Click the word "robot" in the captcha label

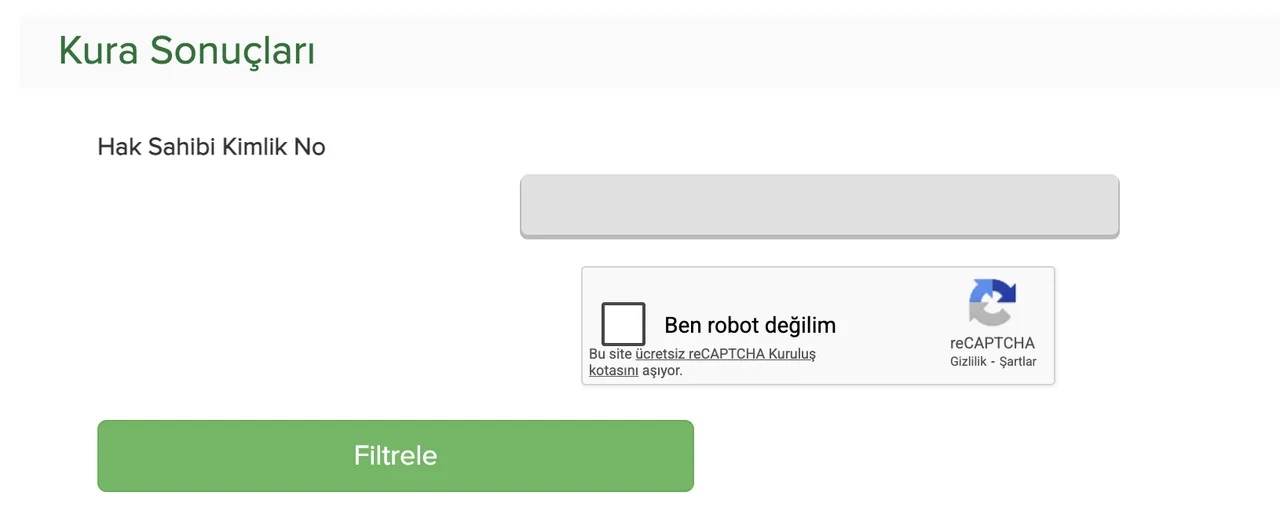click(x=732, y=325)
